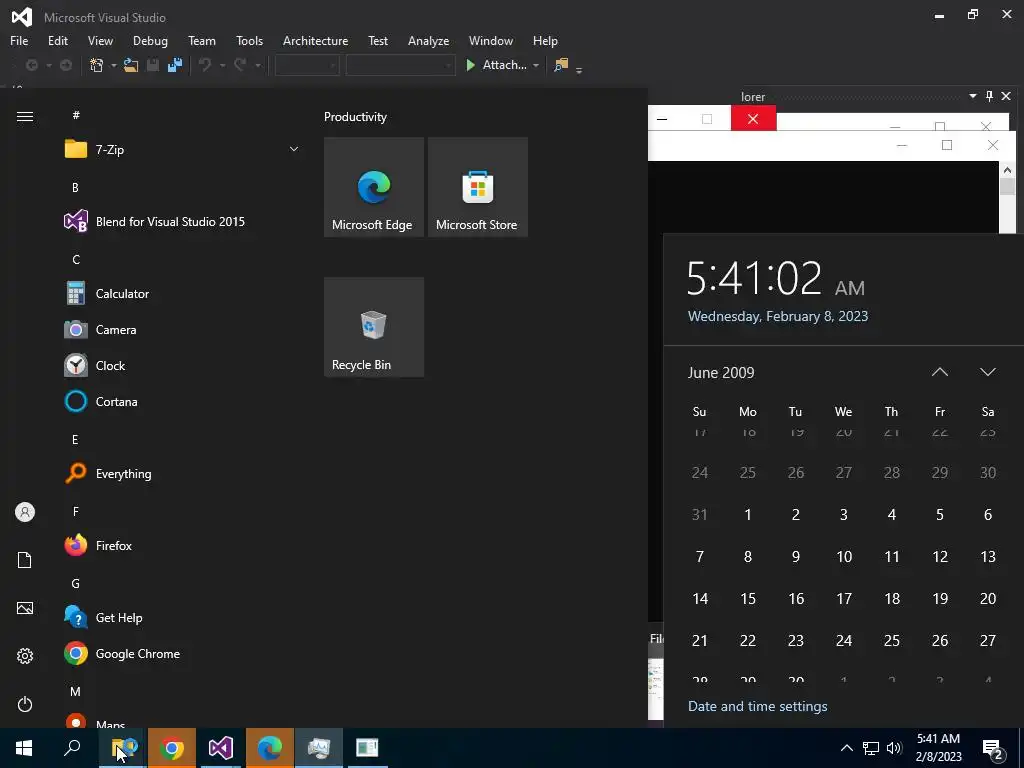This screenshot has width=1024, height=768.
Task: Open the Microsoft Store tile
Action: click(477, 187)
